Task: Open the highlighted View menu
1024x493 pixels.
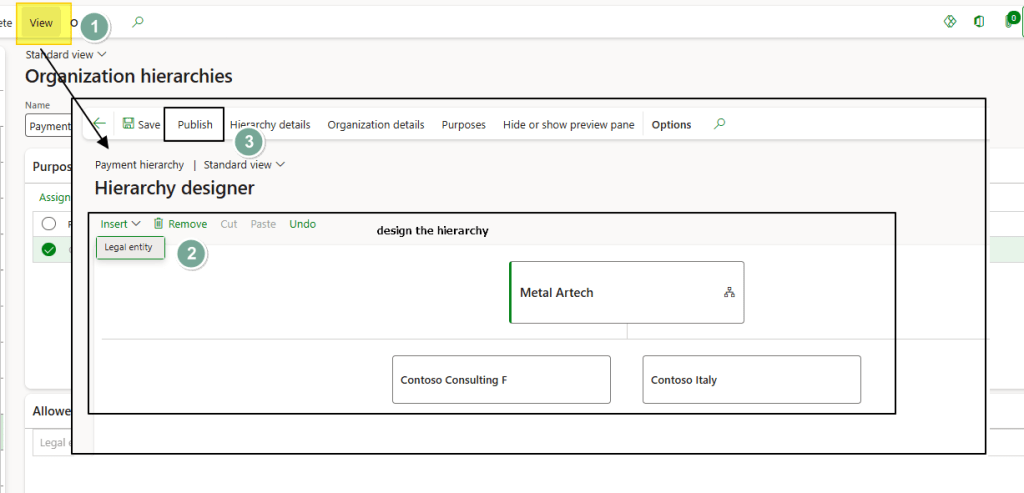Action: click(41, 22)
